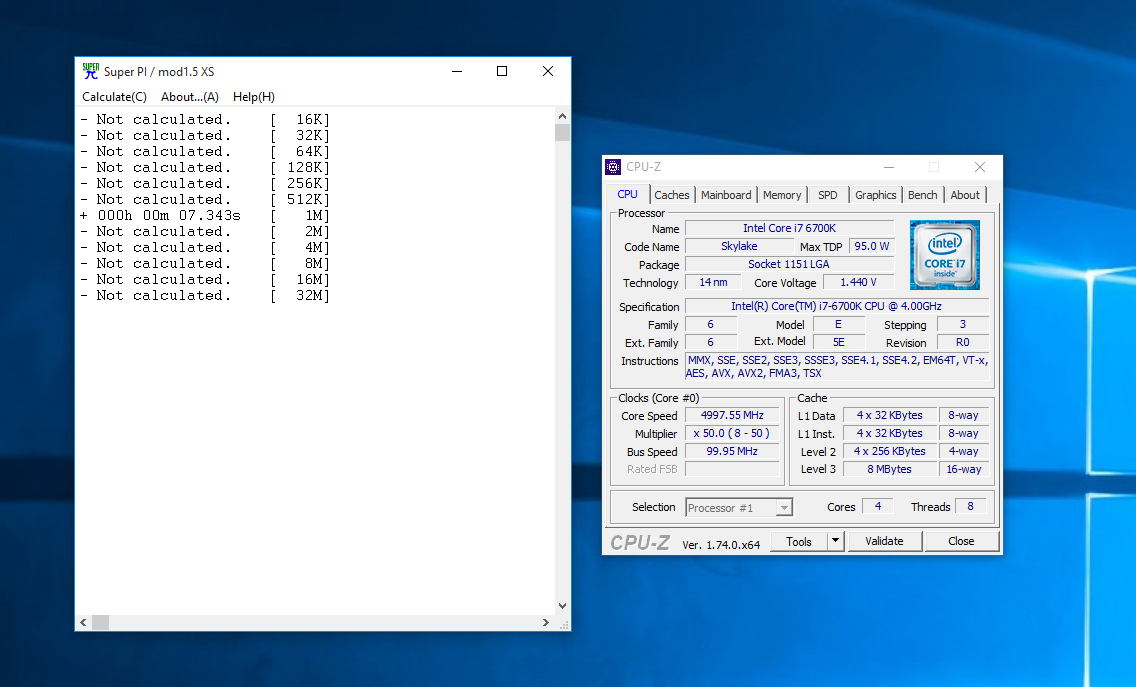Screen dimensions: 1136x687
Task: Click the CPU-Z version text 'Ver. 1.74.0.x64'
Action: (x=721, y=545)
